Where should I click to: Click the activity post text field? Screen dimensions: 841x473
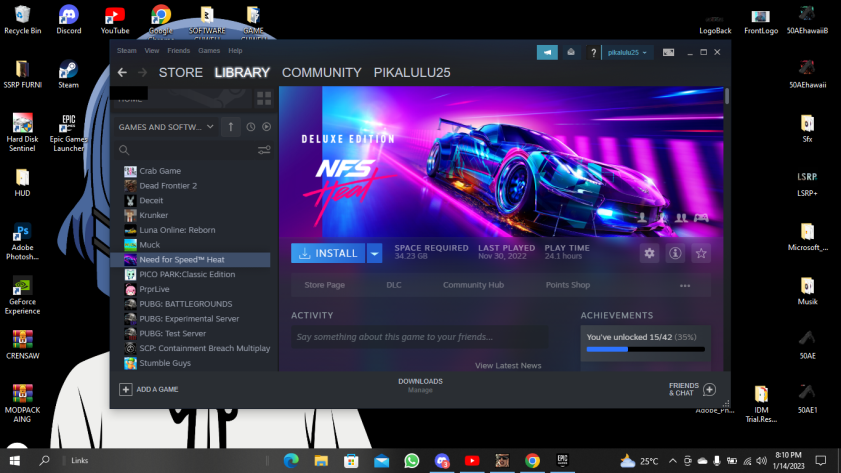(x=419, y=337)
